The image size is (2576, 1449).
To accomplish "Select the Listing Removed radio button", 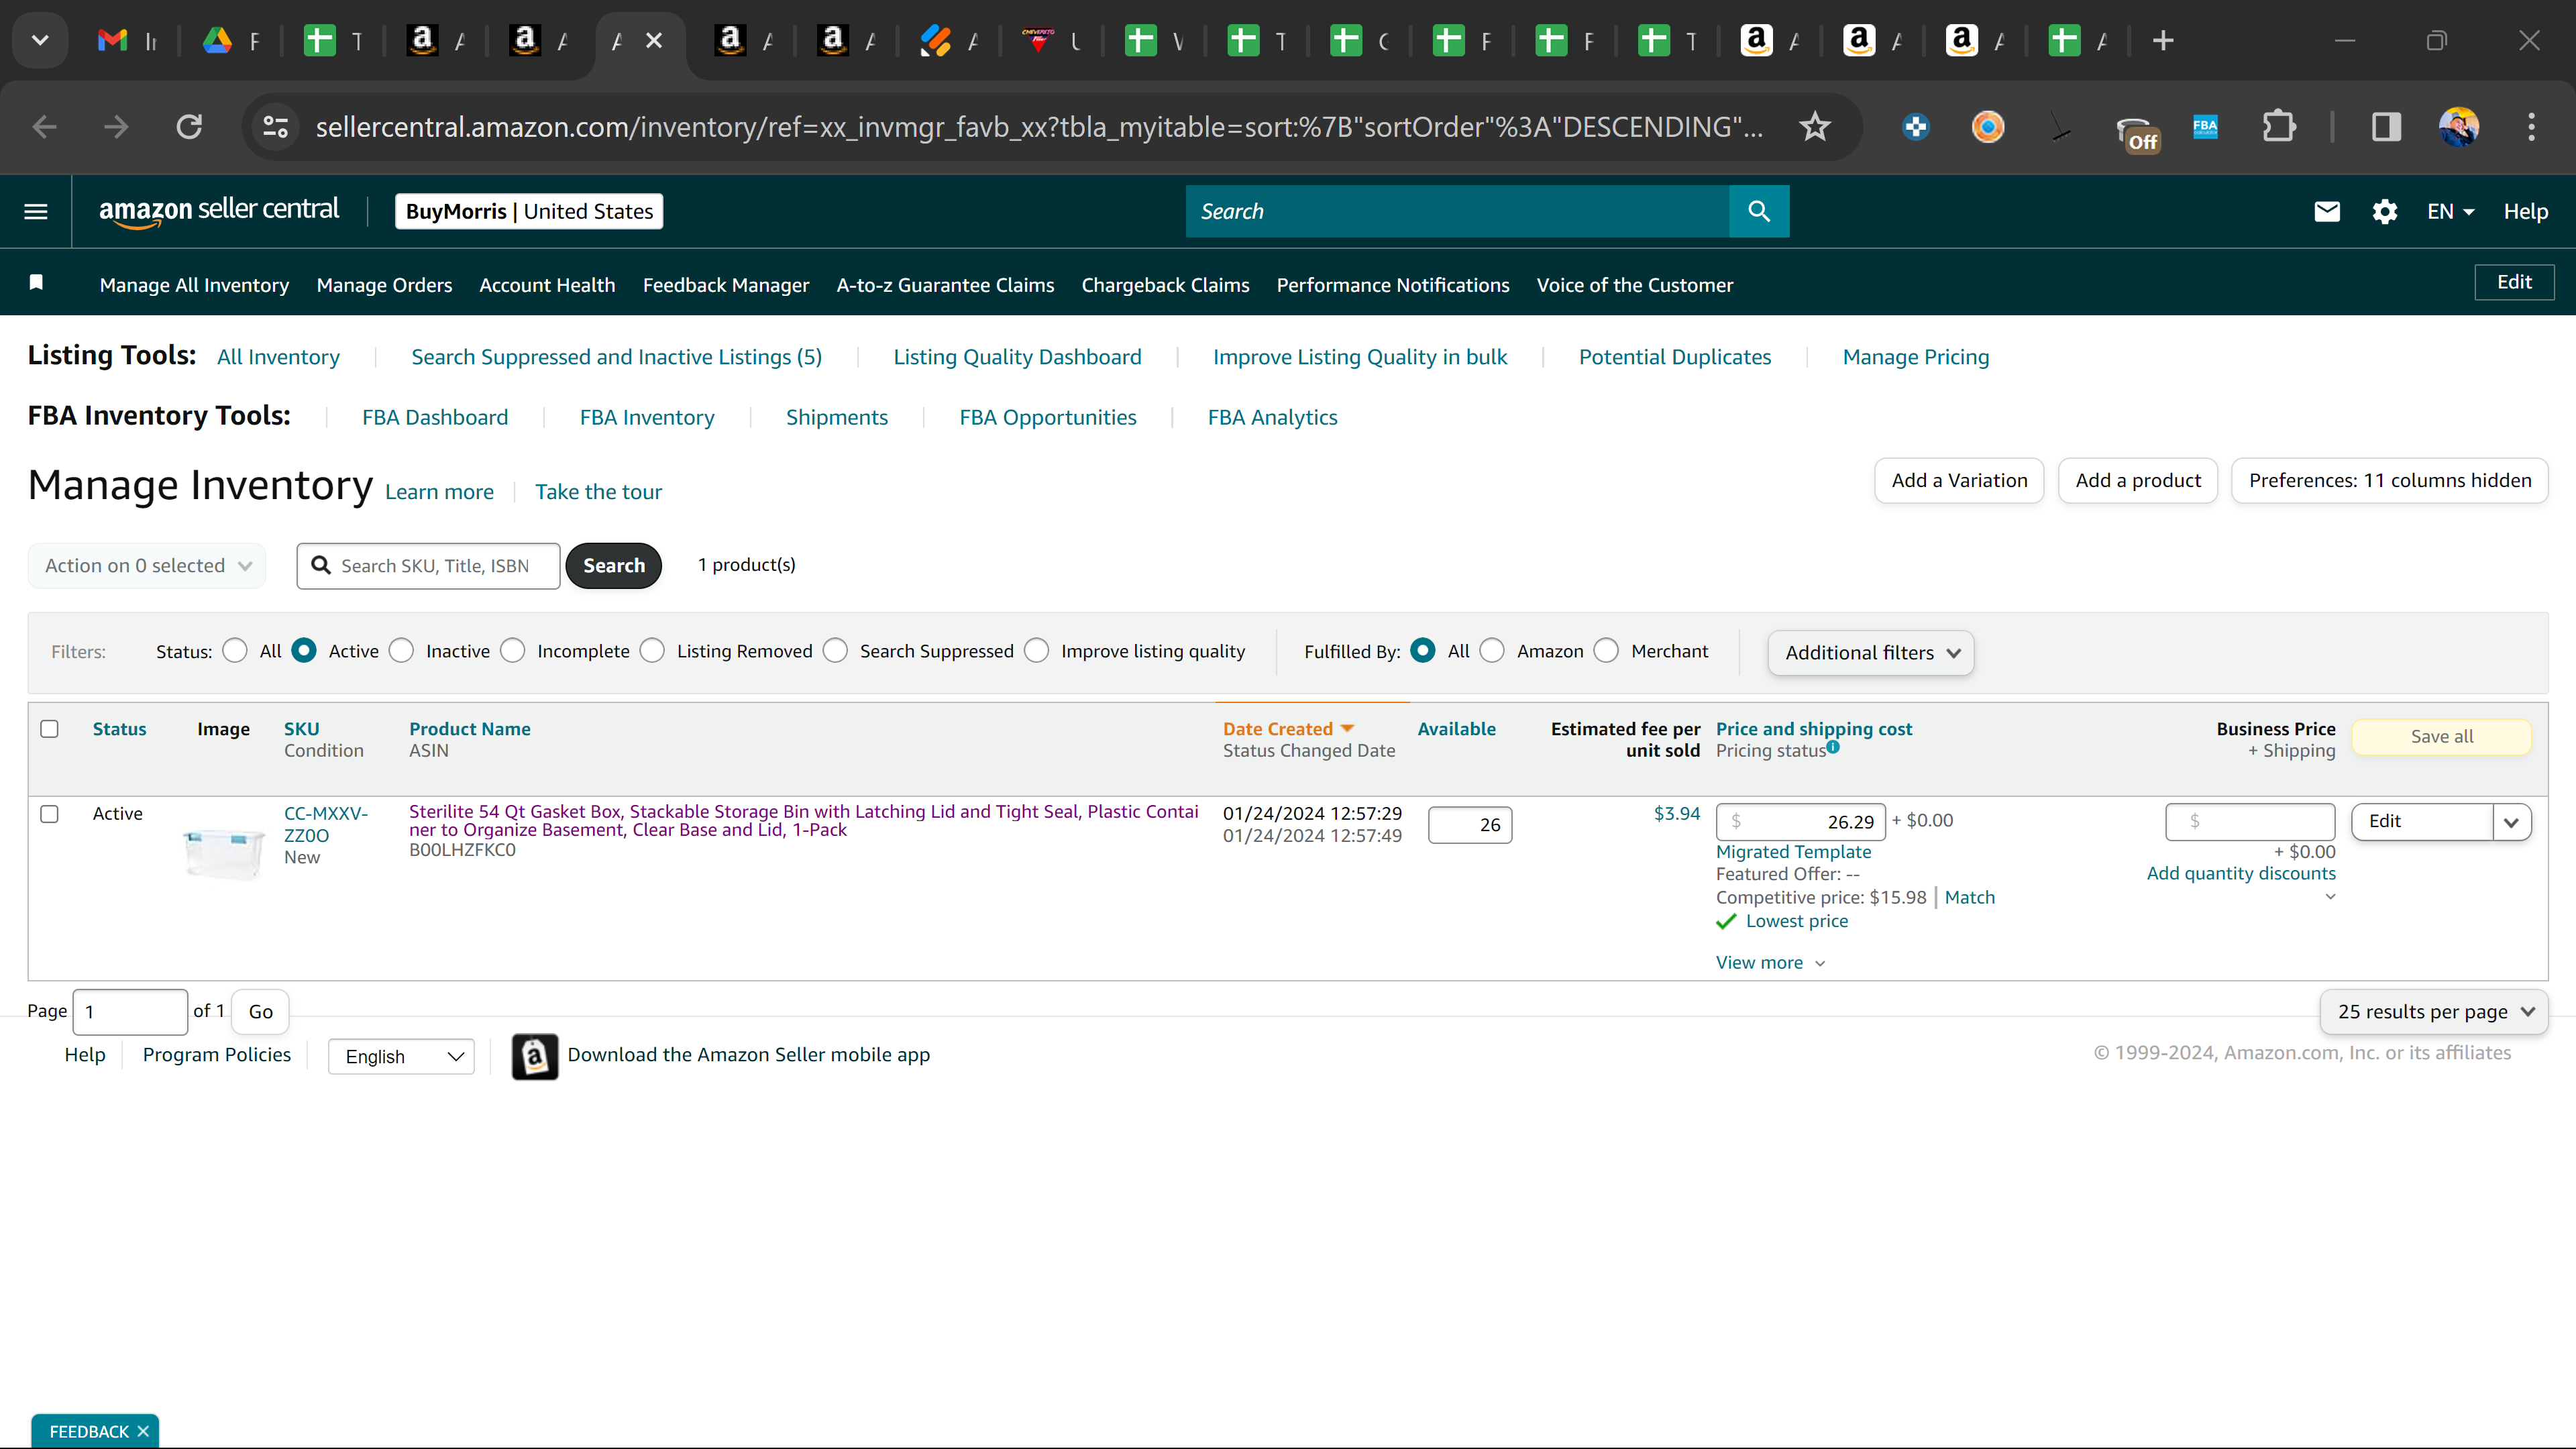I will (x=652, y=651).
